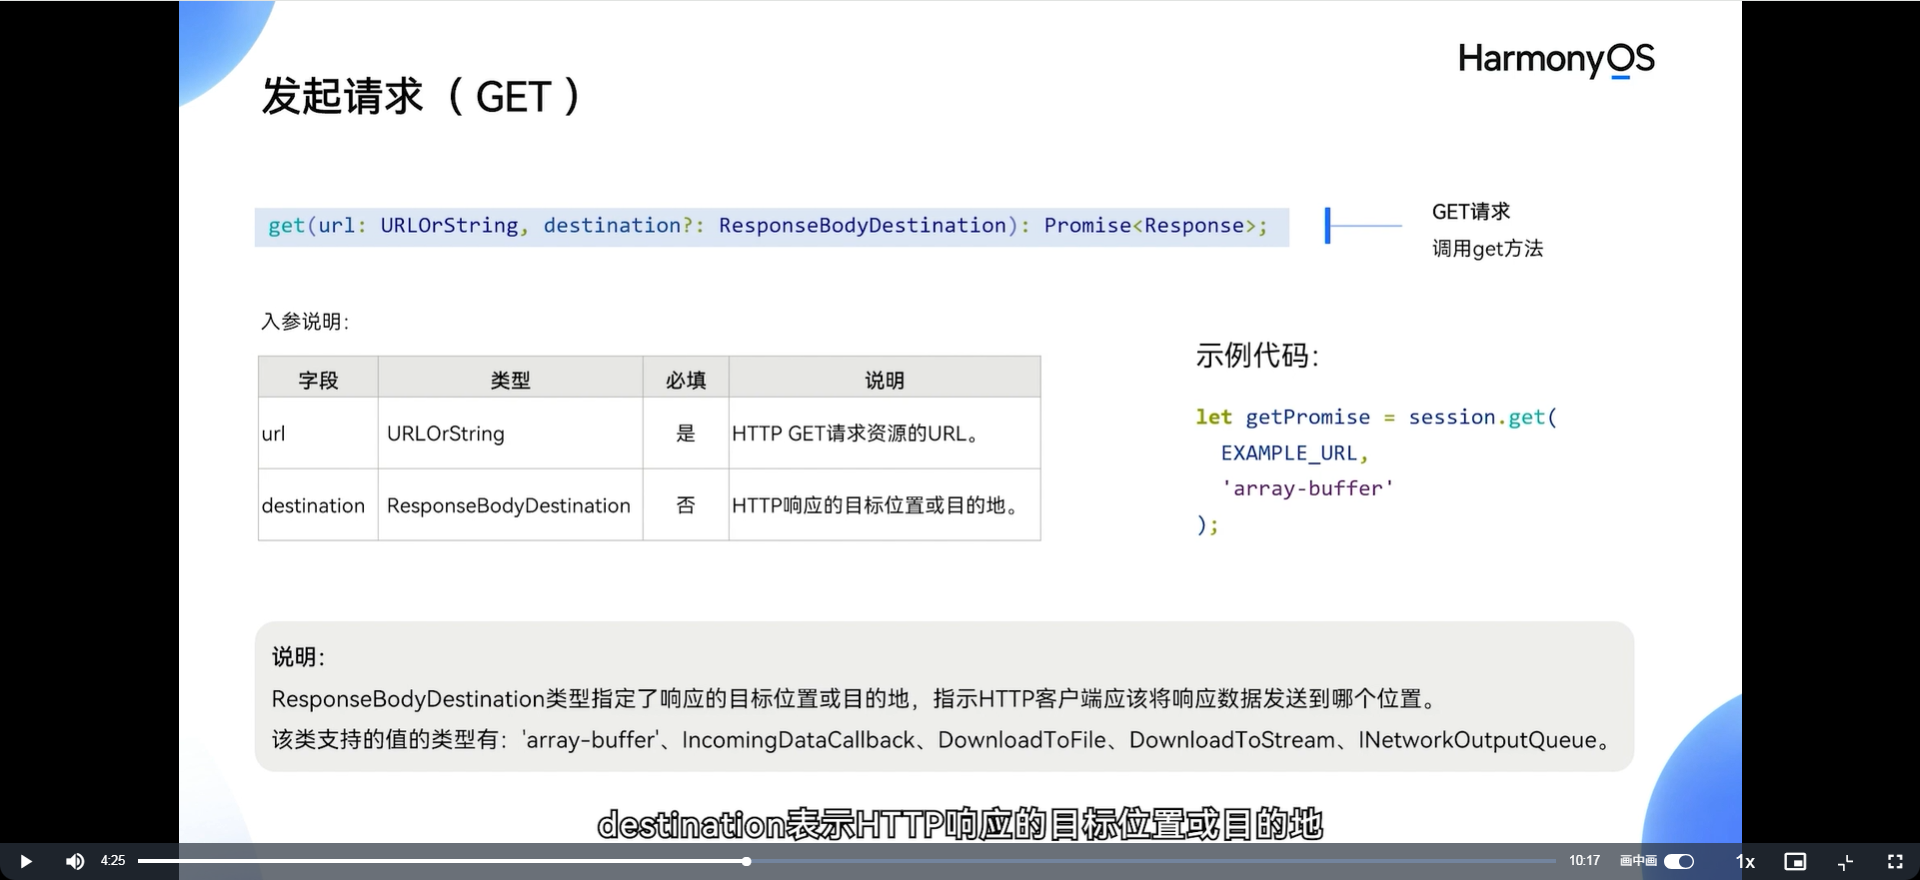Screen dimensions: 1920x880
Task: Click the subtitle destination表示HTTP响应的目标位置或目的地
Action: point(960,825)
